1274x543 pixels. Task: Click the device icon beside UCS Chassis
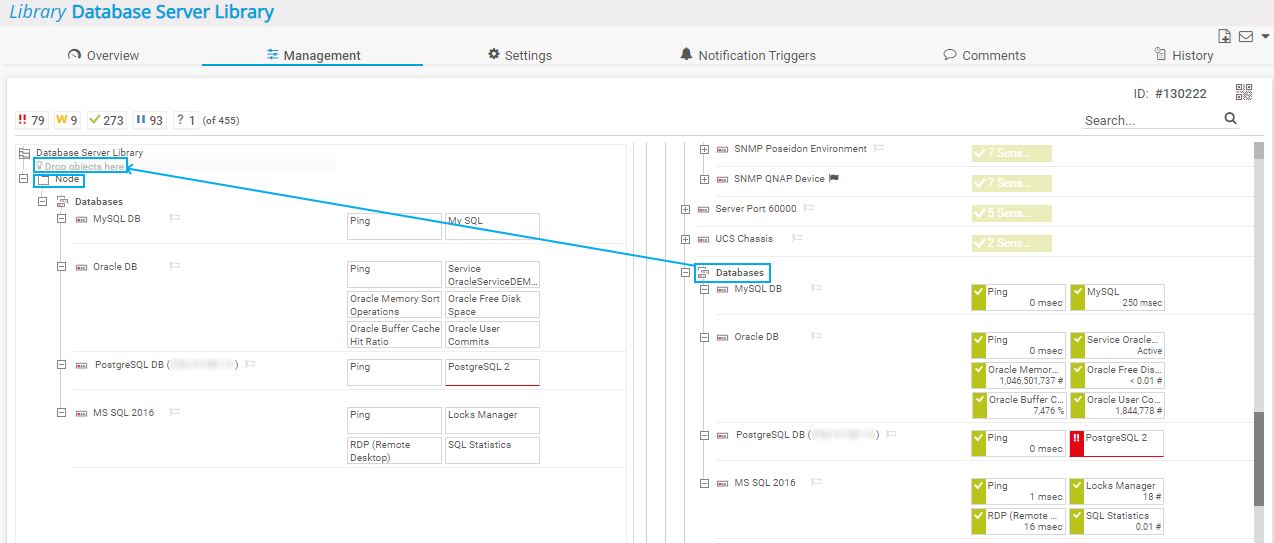click(x=703, y=239)
